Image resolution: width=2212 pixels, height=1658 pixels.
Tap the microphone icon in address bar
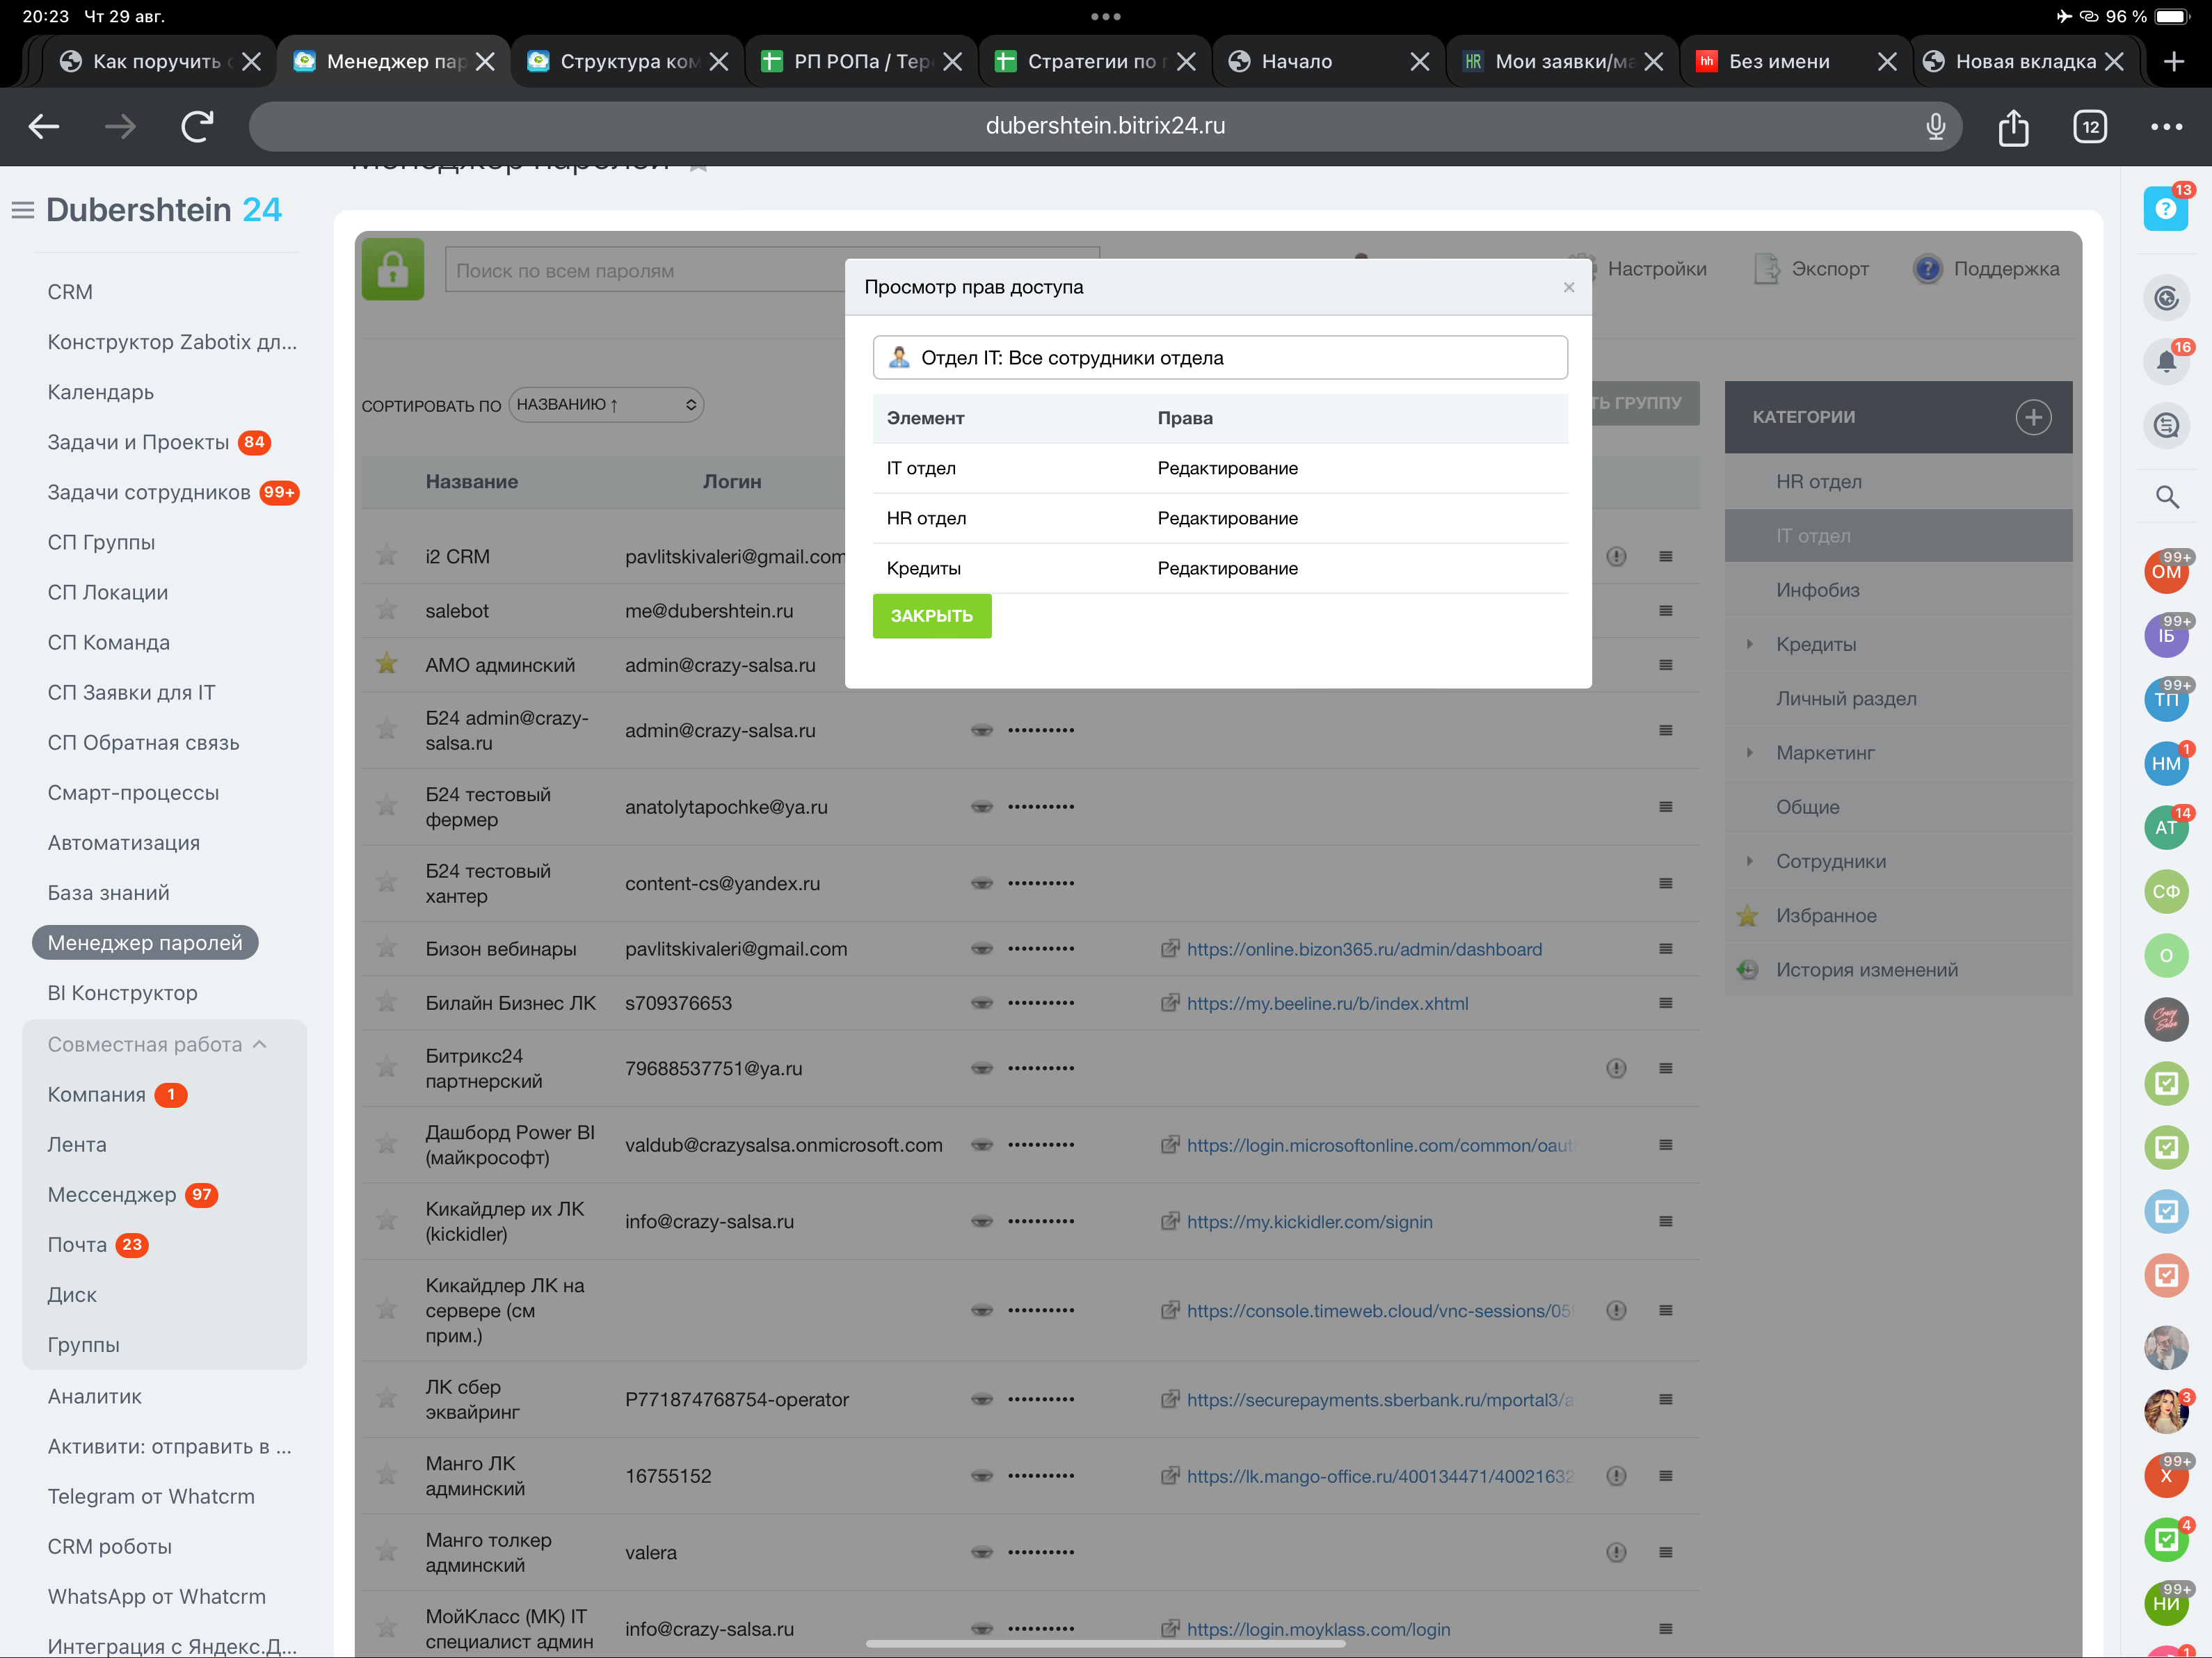pos(1936,126)
